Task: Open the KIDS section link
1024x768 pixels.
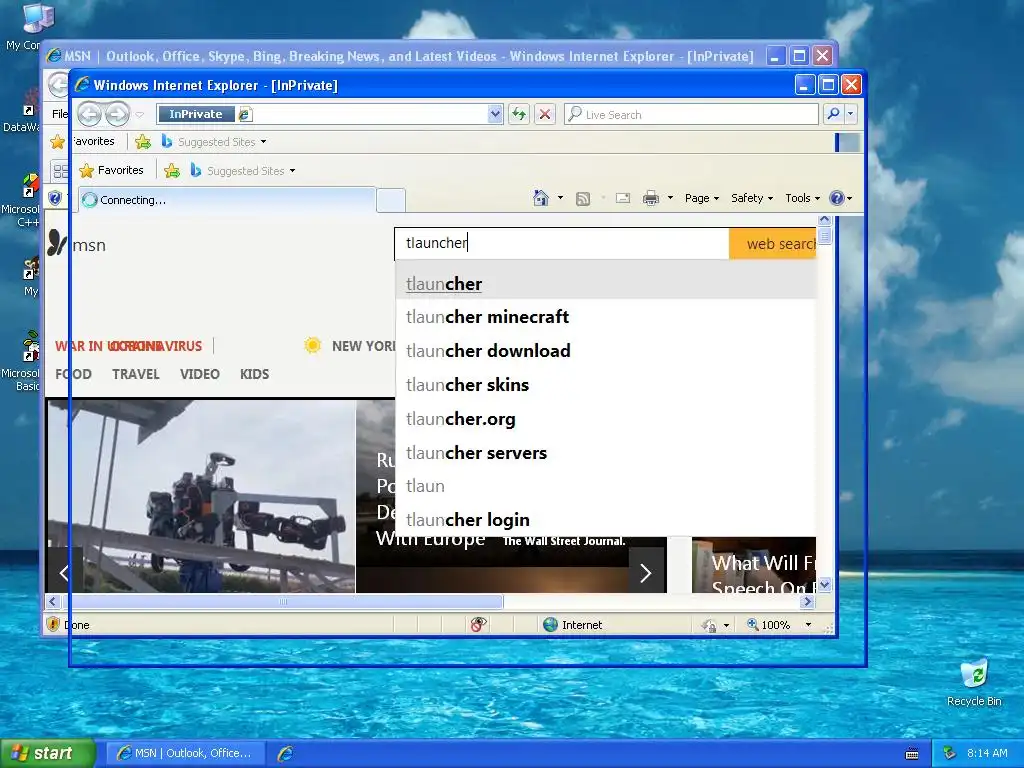Action: tap(254, 374)
